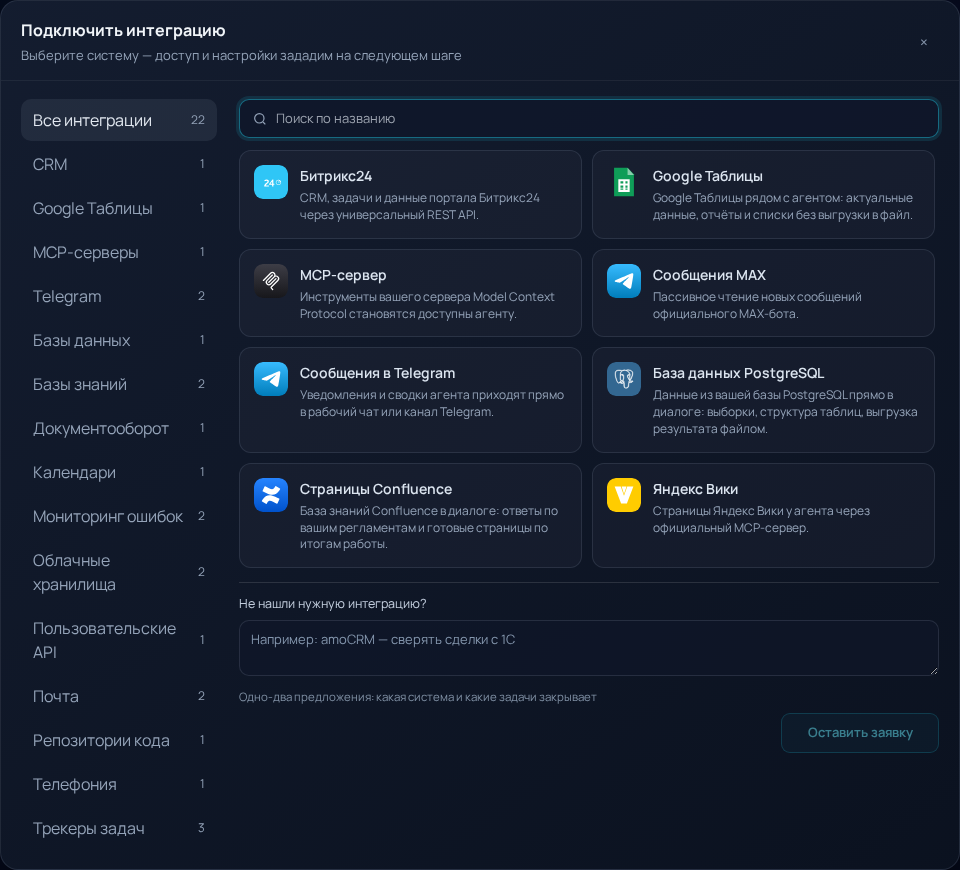960x870 pixels.
Task: Click the Яндекс Вики yellow icon
Action: [x=623, y=495]
